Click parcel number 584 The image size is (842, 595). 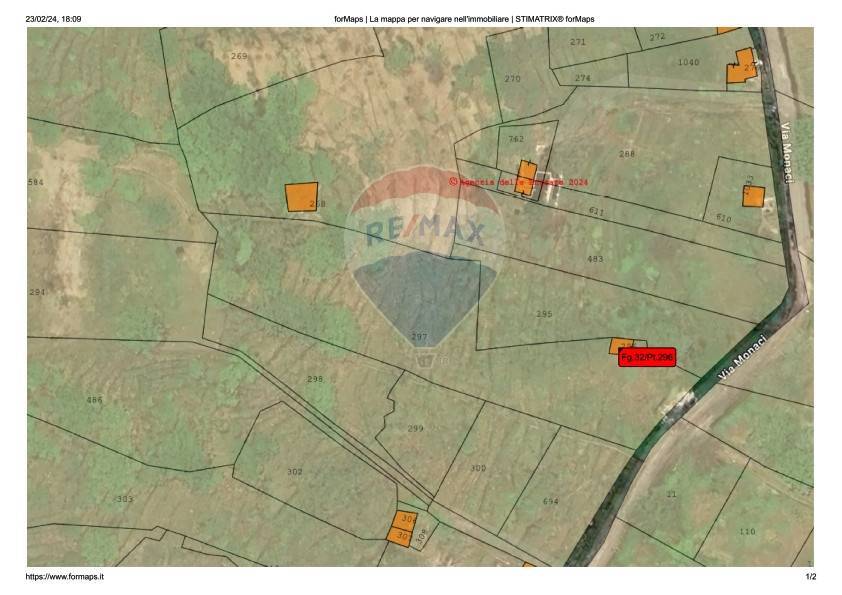coord(35,183)
